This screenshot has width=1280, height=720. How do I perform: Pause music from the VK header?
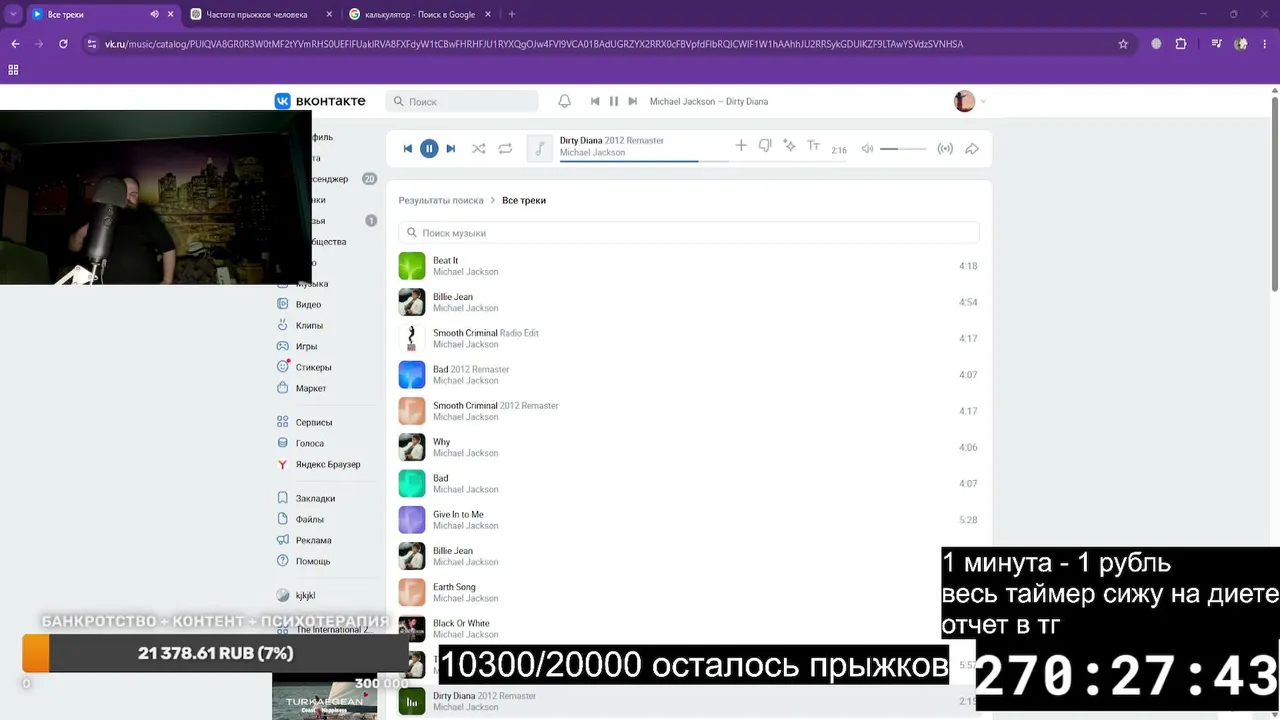614,101
